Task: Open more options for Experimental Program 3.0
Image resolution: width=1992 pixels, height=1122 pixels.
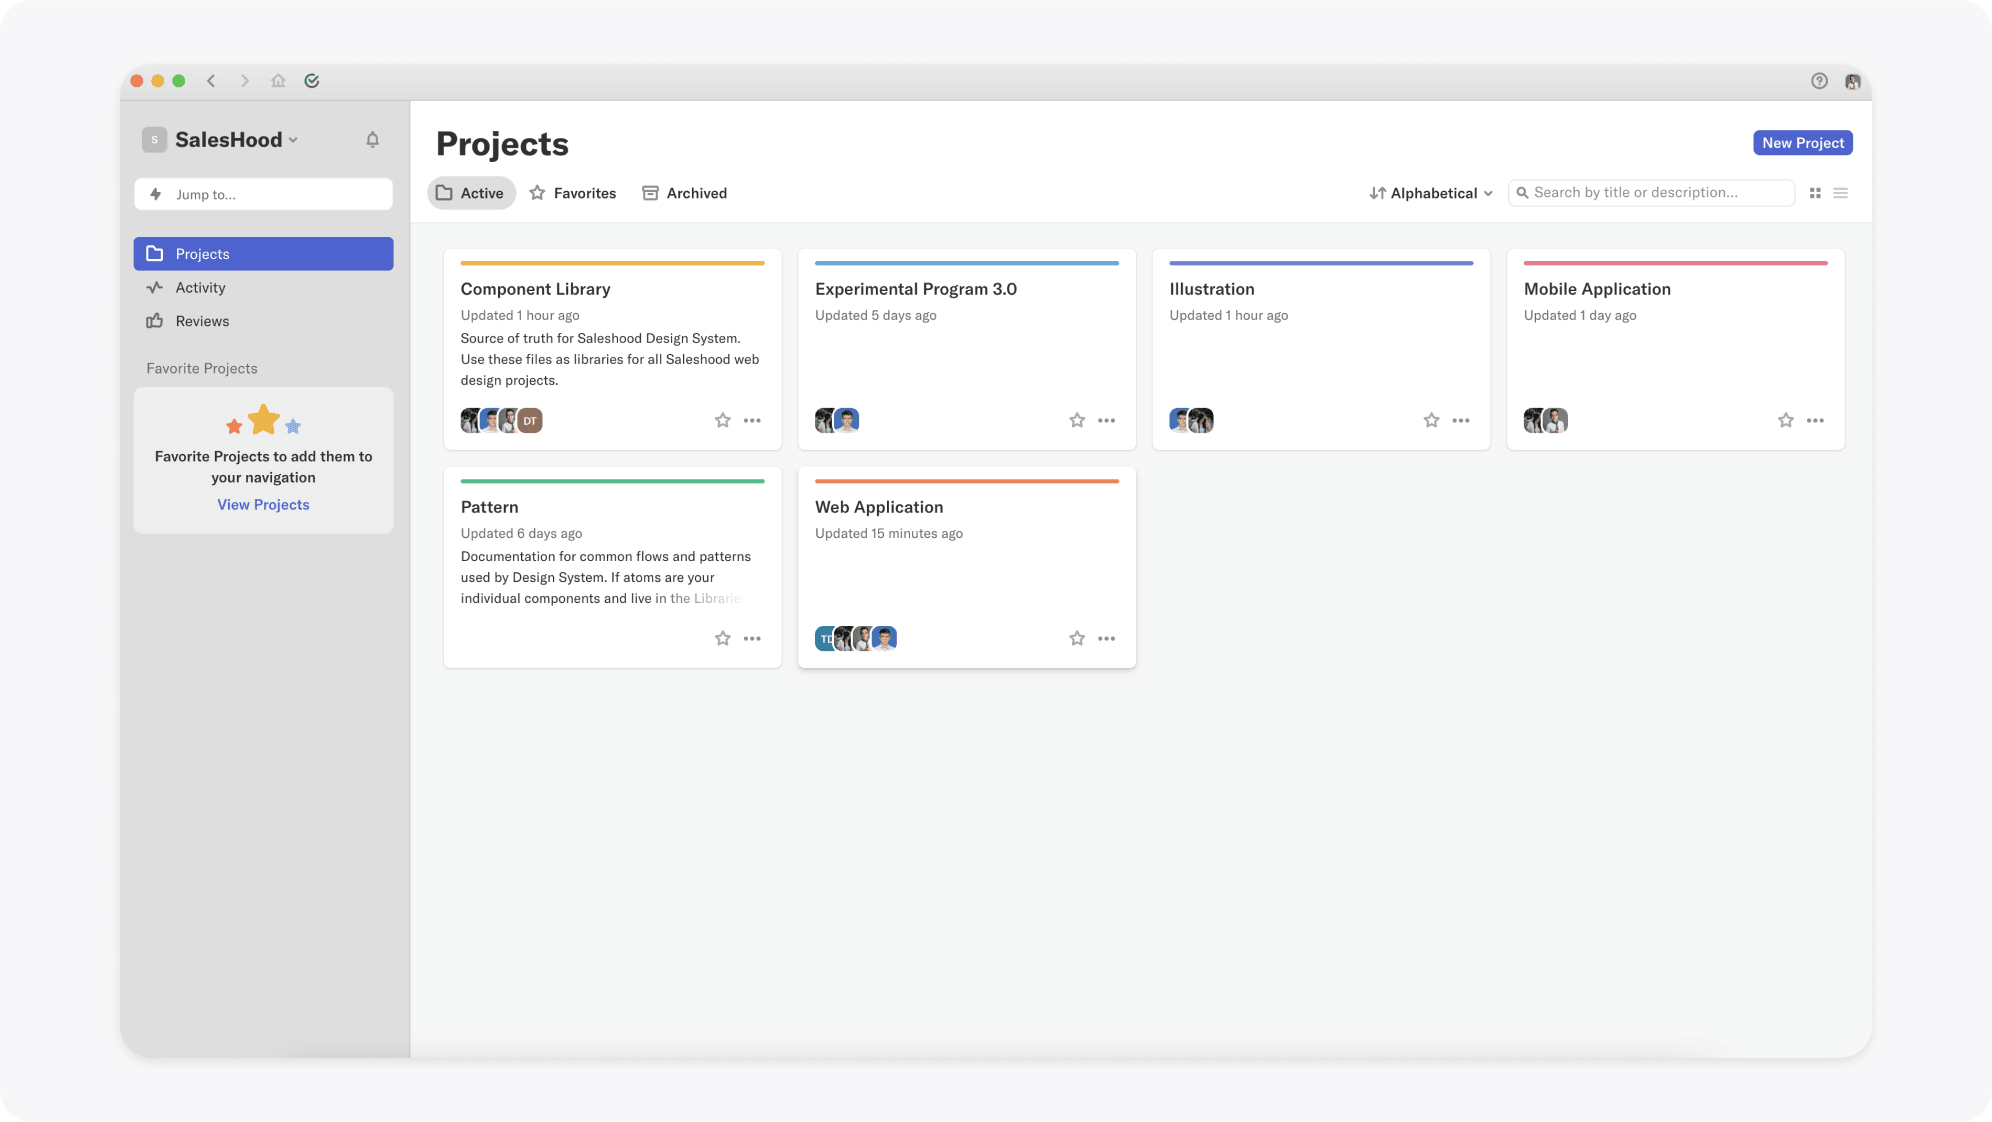Action: coord(1107,421)
